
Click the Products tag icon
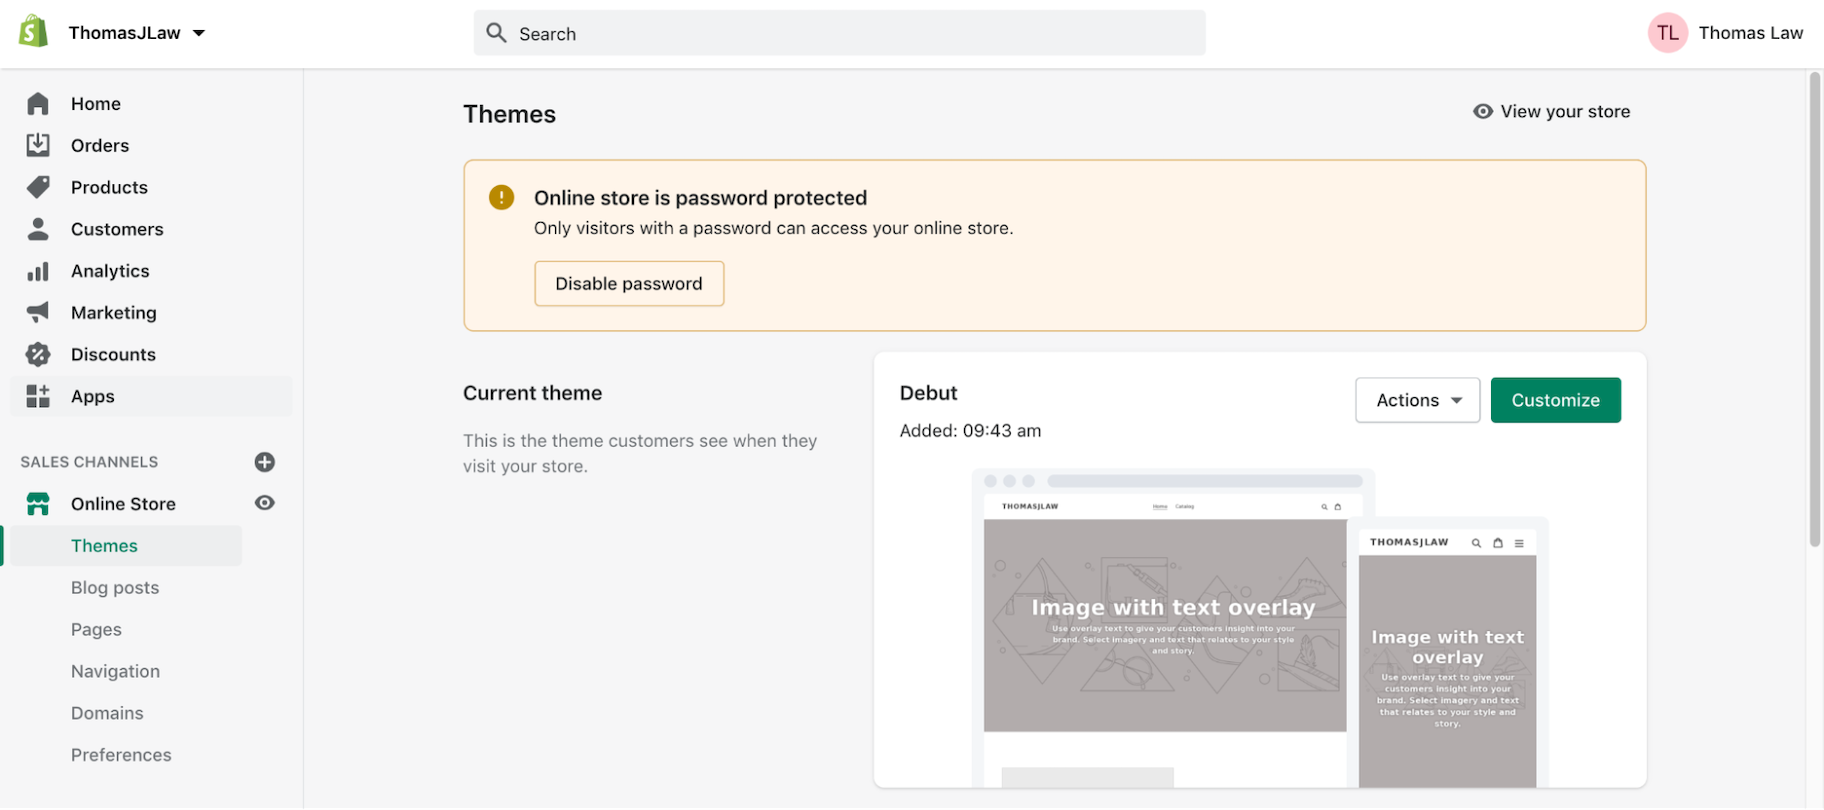tap(38, 187)
